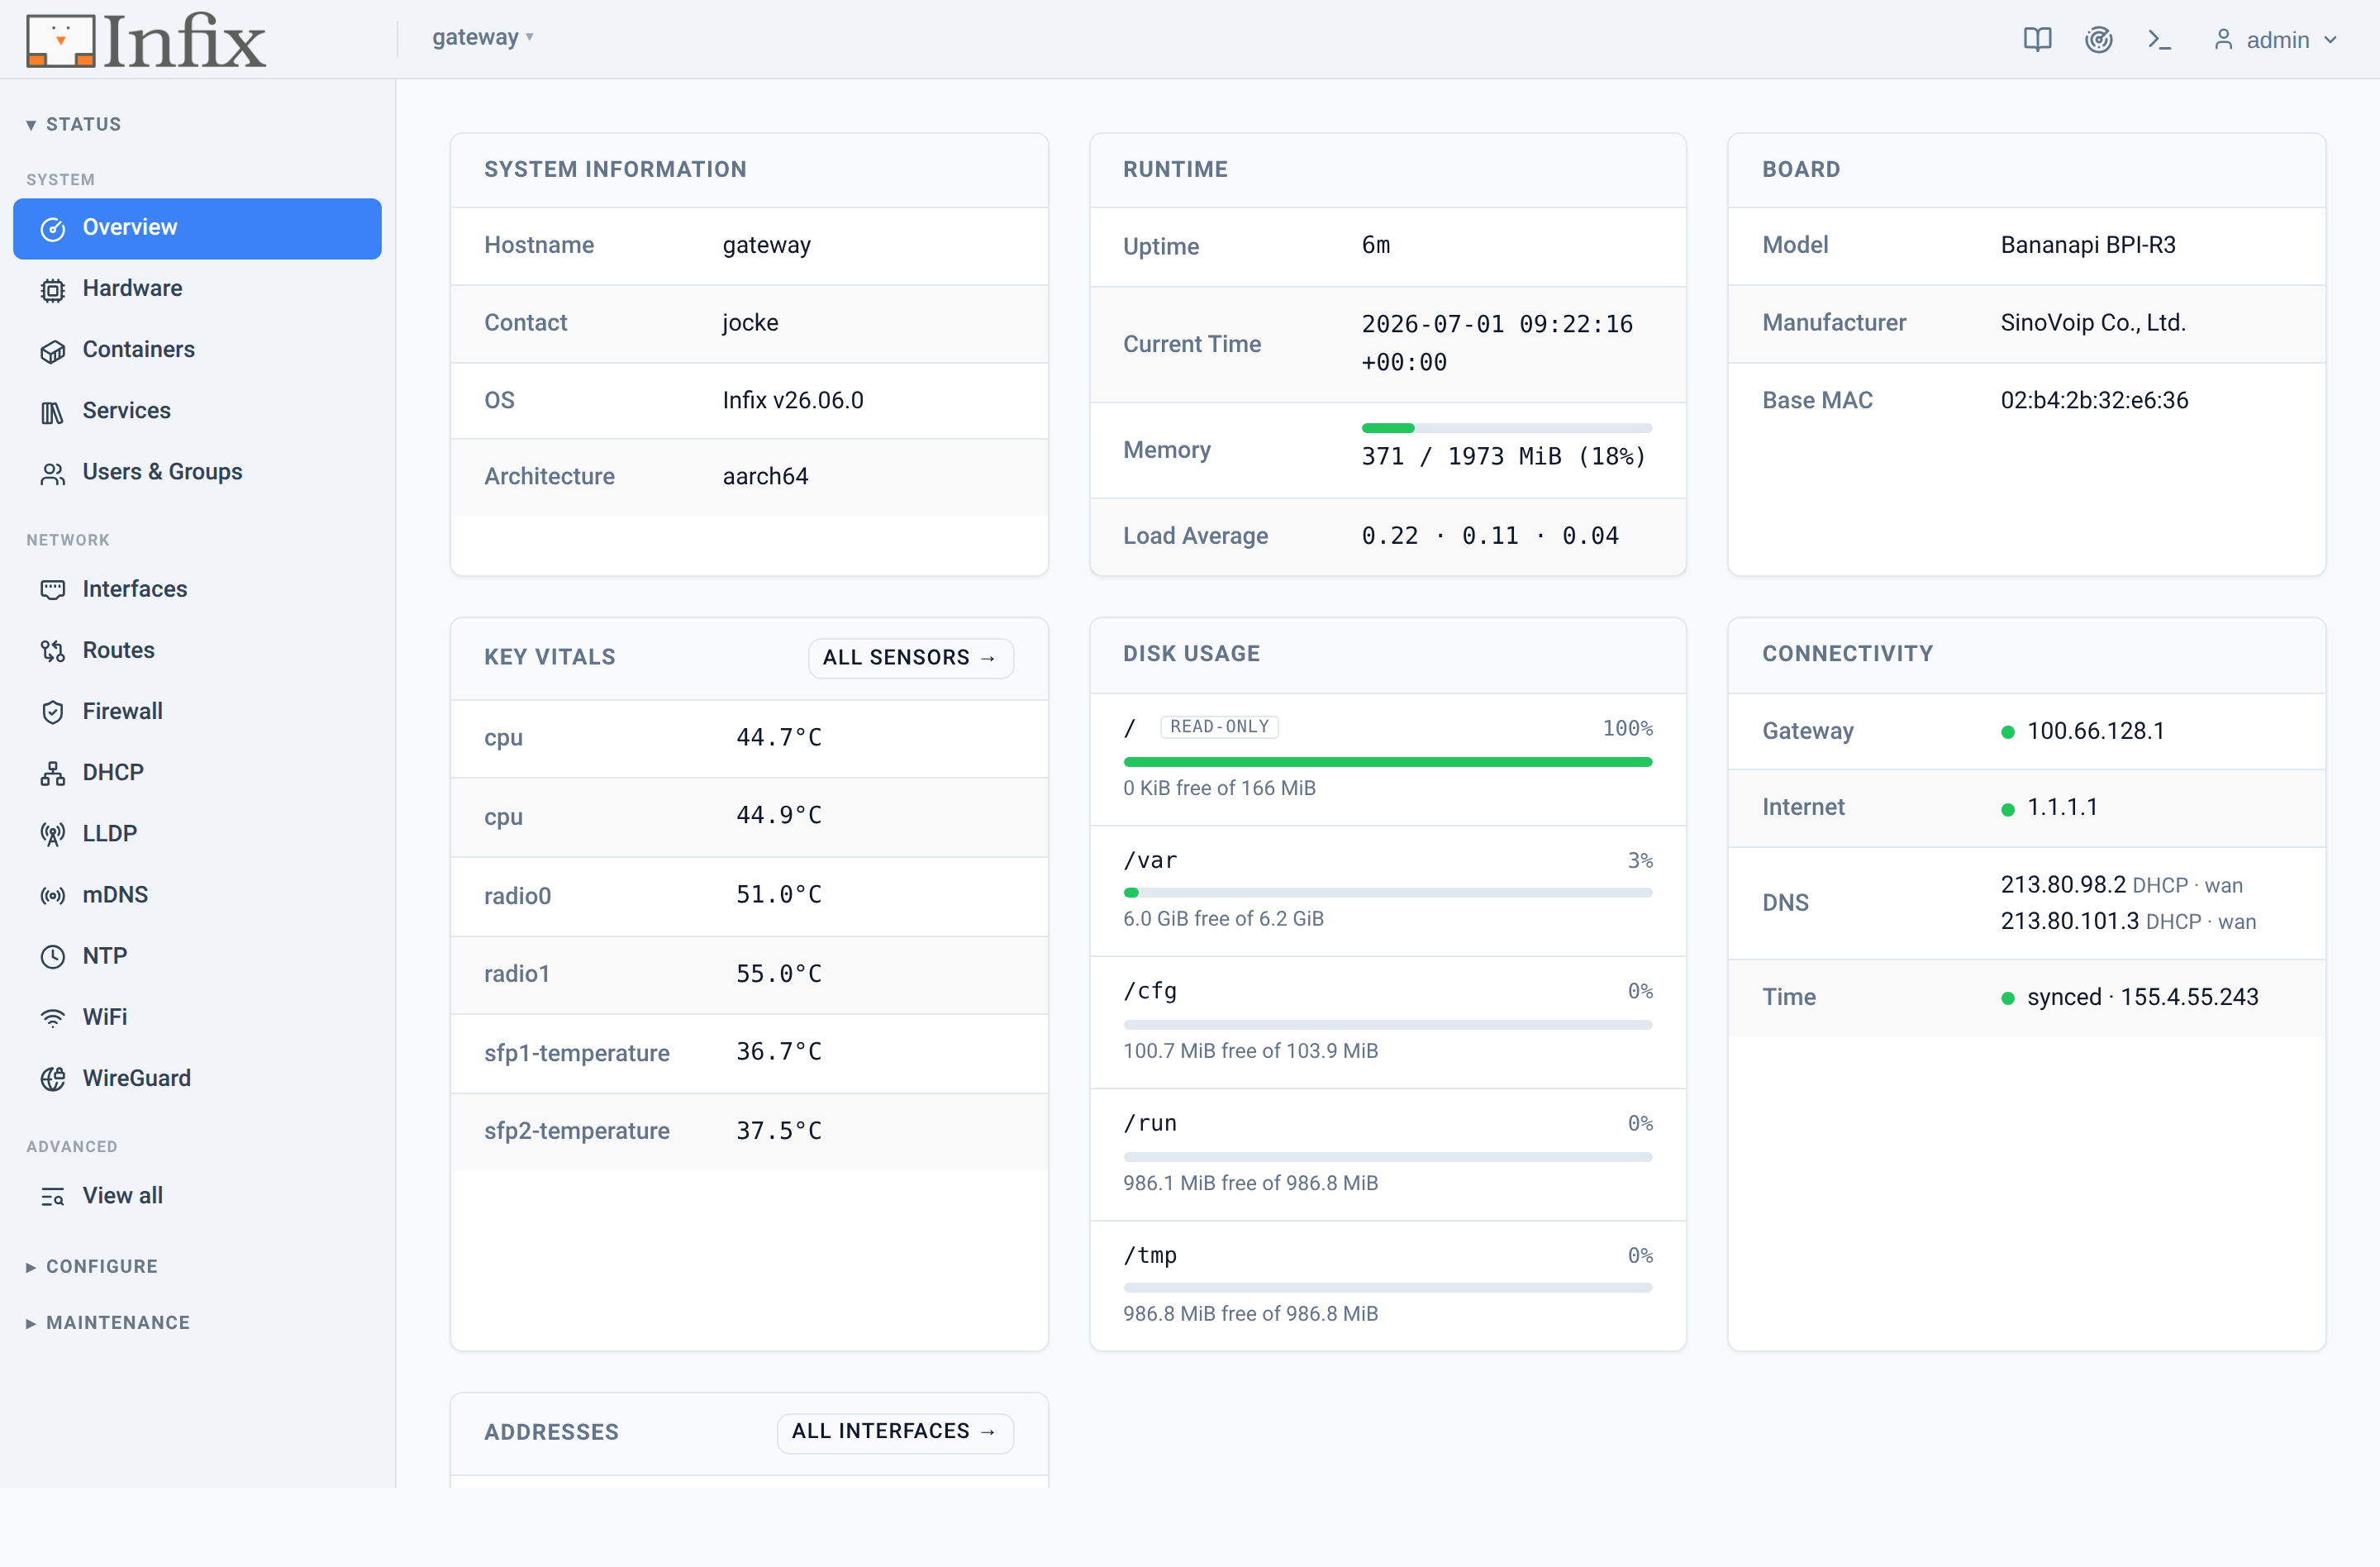Viewport: 2380px width, 1567px height.
Task: Click the LLDP antenna icon
Action: [53, 834]
